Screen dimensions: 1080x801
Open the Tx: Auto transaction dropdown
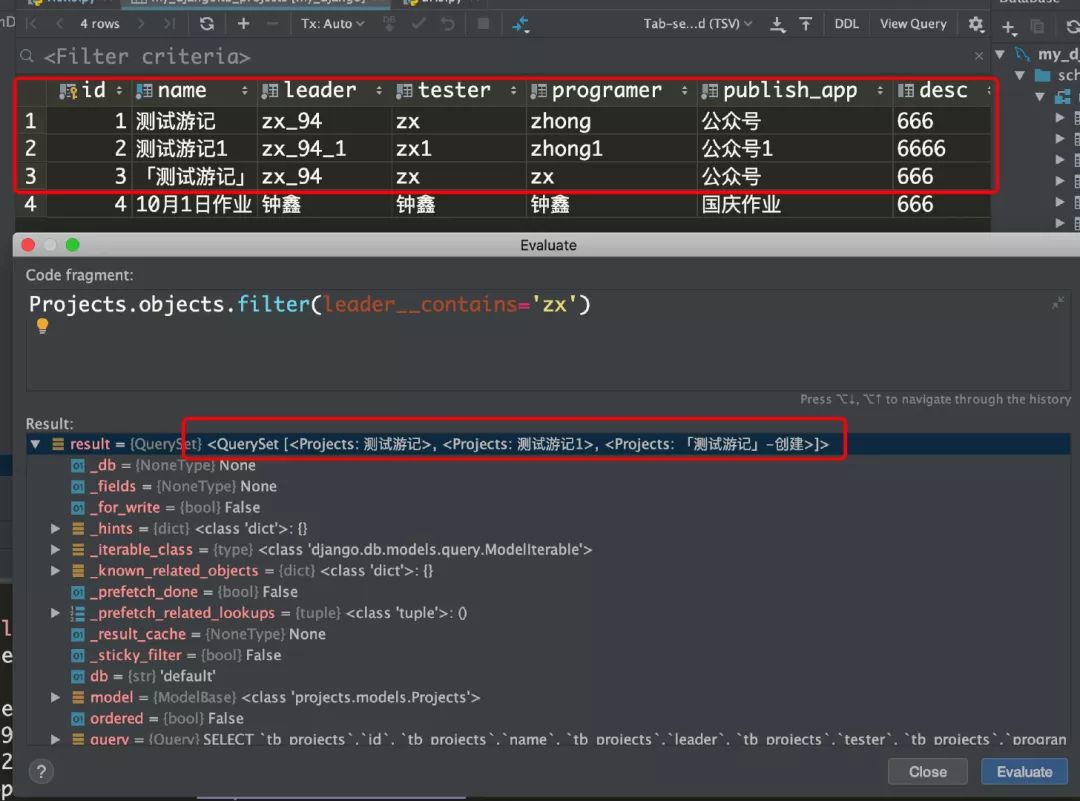(333, 24)
